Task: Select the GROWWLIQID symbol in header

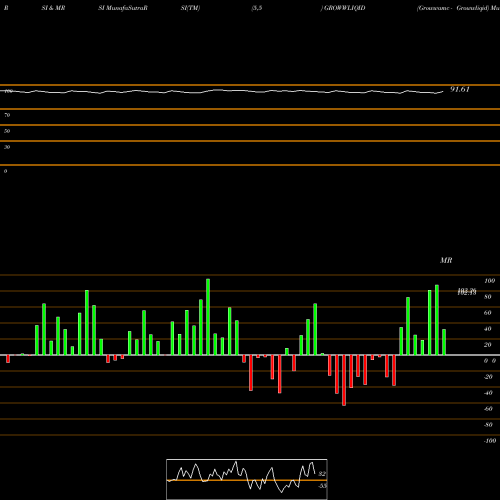Action: [x=345, y=8]
